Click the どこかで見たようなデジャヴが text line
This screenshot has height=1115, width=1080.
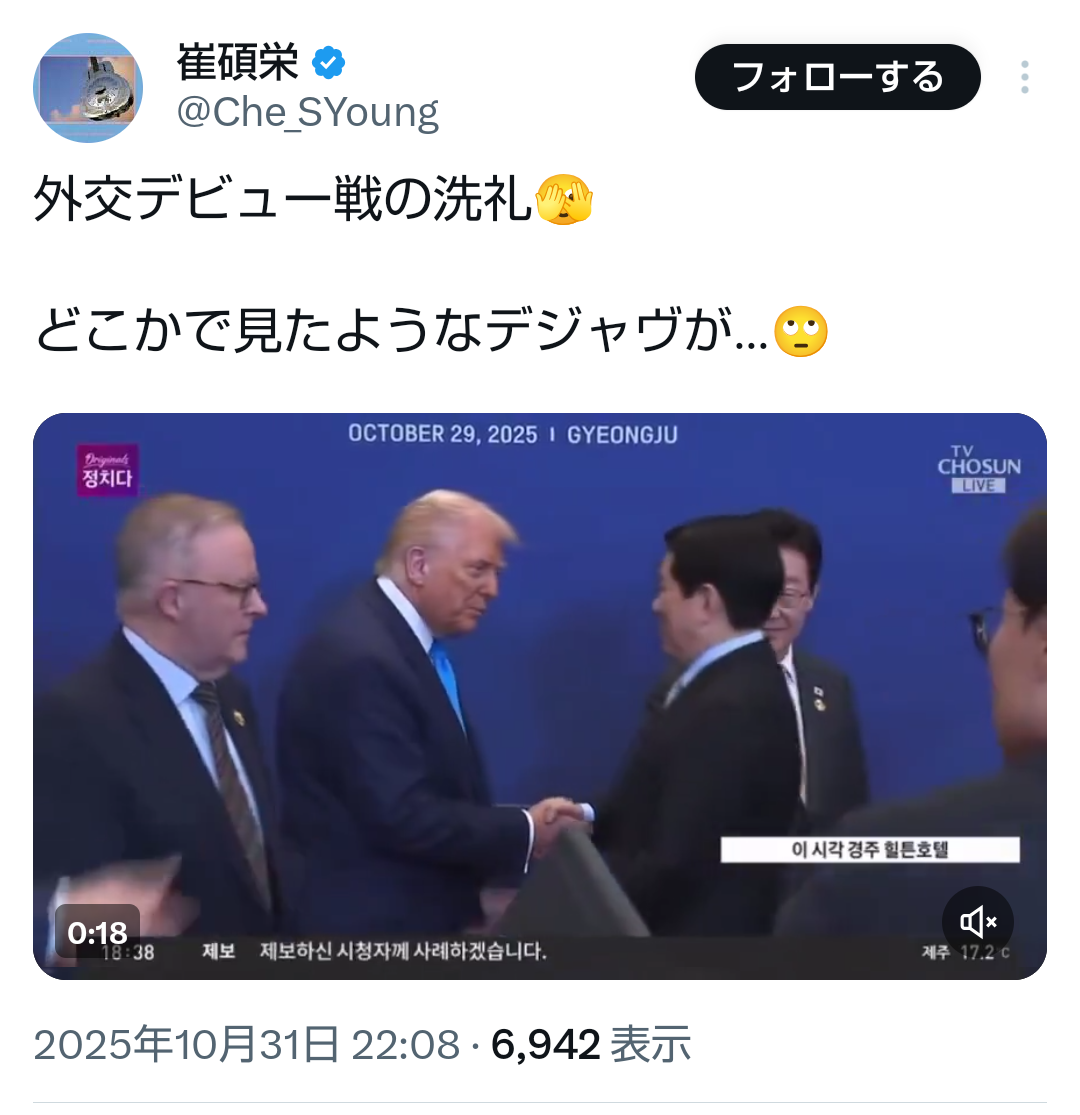[402, 331]
